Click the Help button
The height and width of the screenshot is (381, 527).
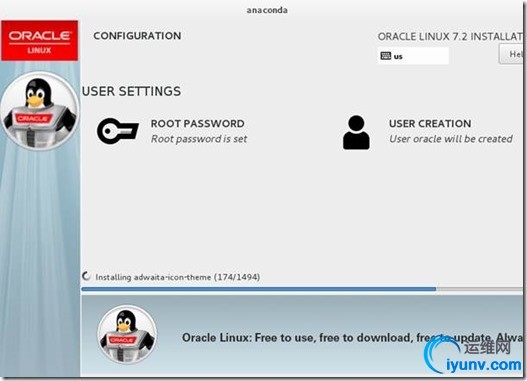tap(512, 54)
